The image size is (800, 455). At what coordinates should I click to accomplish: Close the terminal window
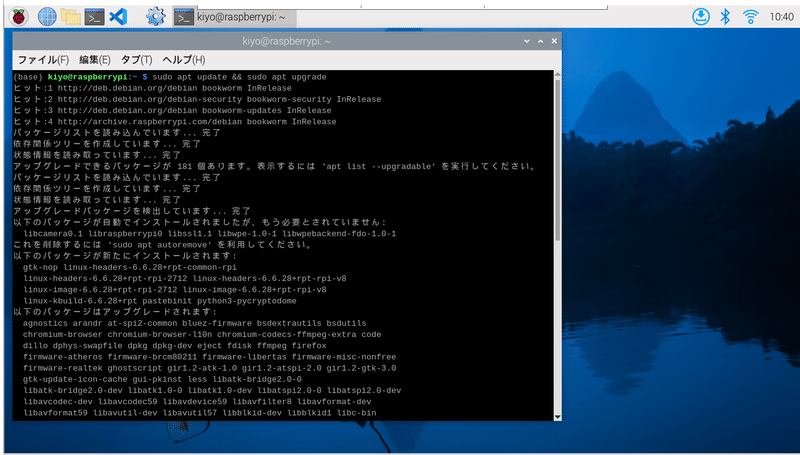(x=554, y=41)
